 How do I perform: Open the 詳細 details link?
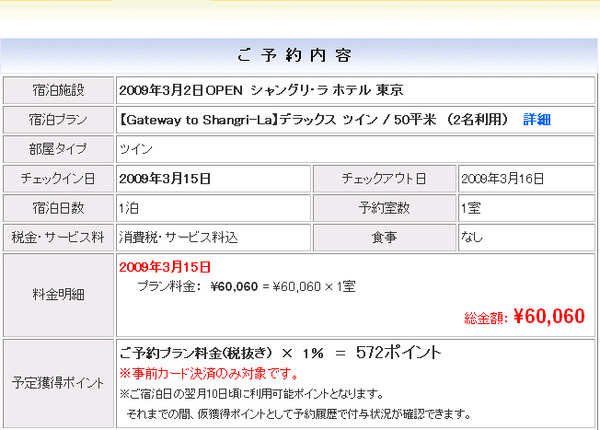click(536, 120)
